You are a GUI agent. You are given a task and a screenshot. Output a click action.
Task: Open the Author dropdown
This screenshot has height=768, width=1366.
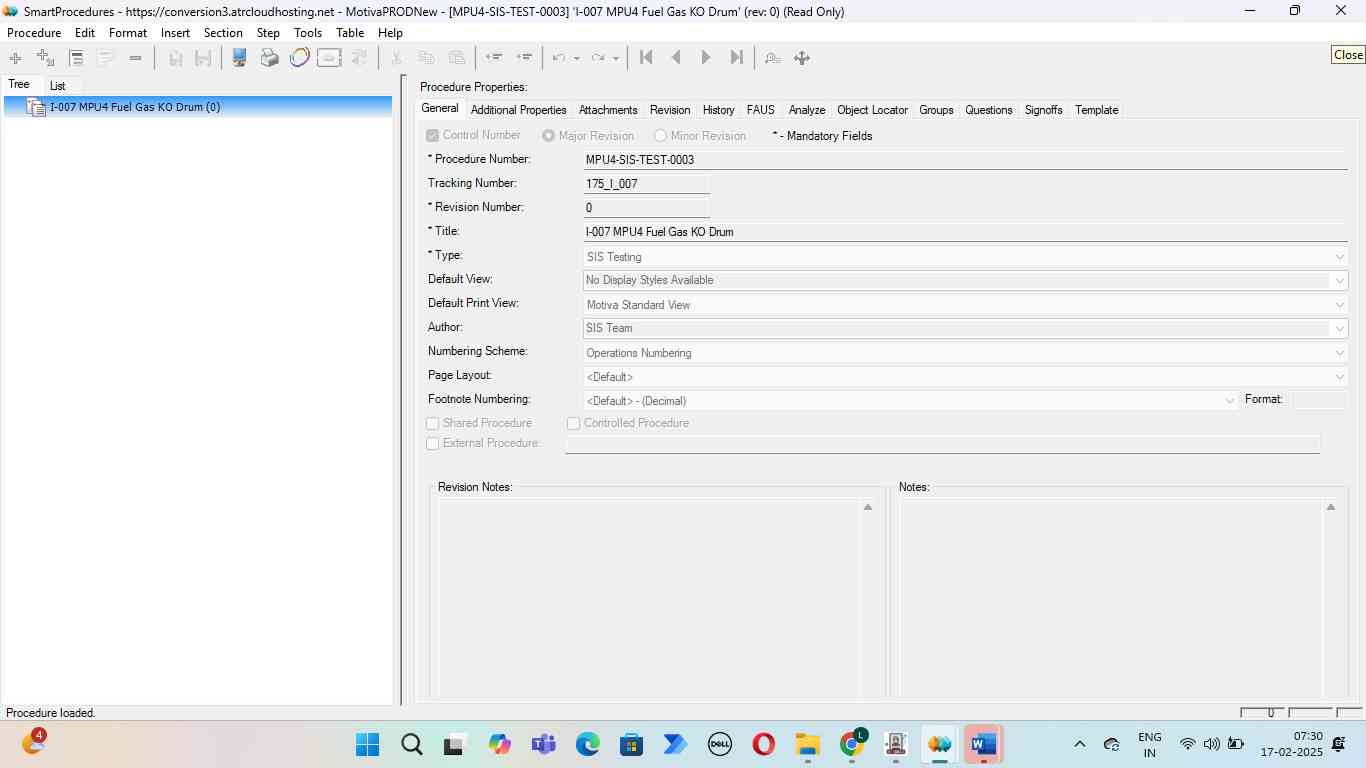(966, 329)
